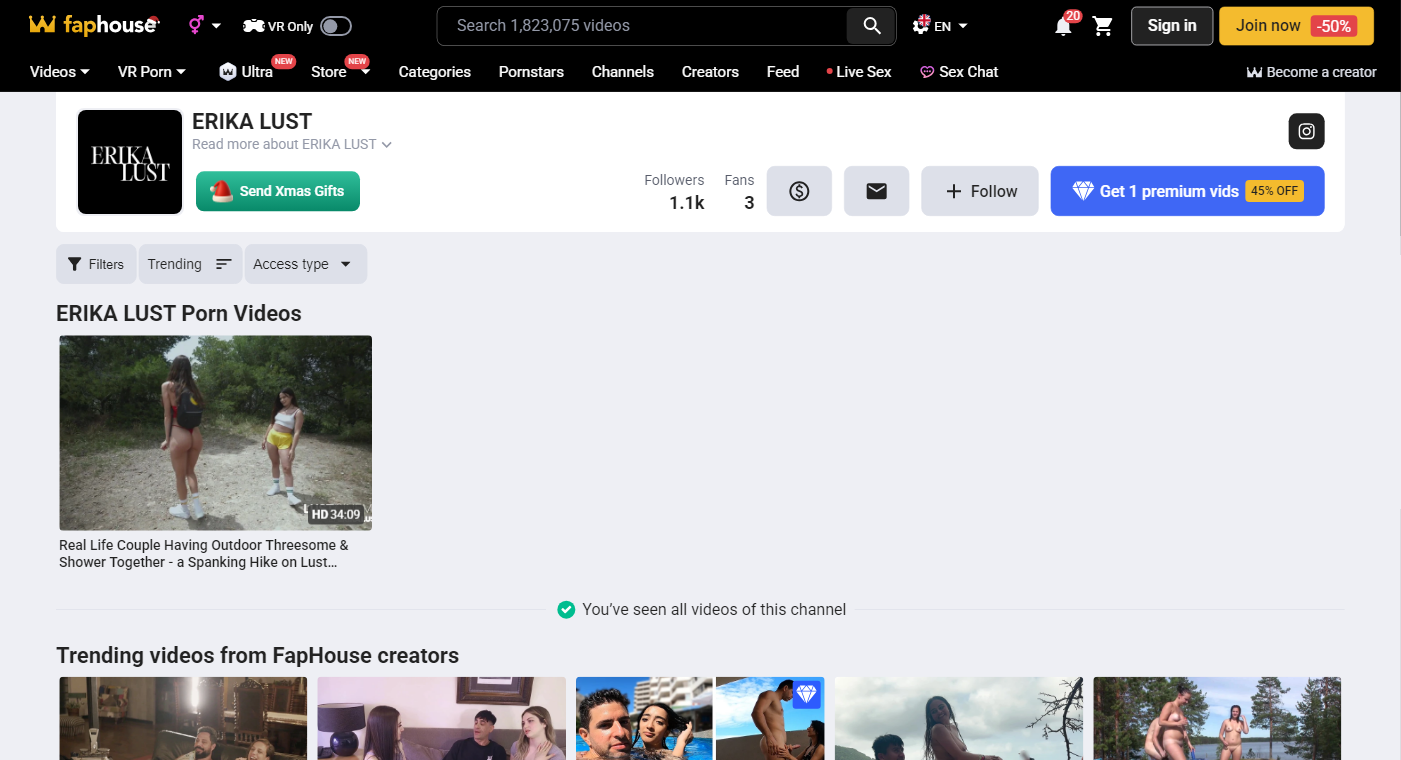1401x760 pixels.
Task: Open the notifications bell
Action: pos(1063,26)
